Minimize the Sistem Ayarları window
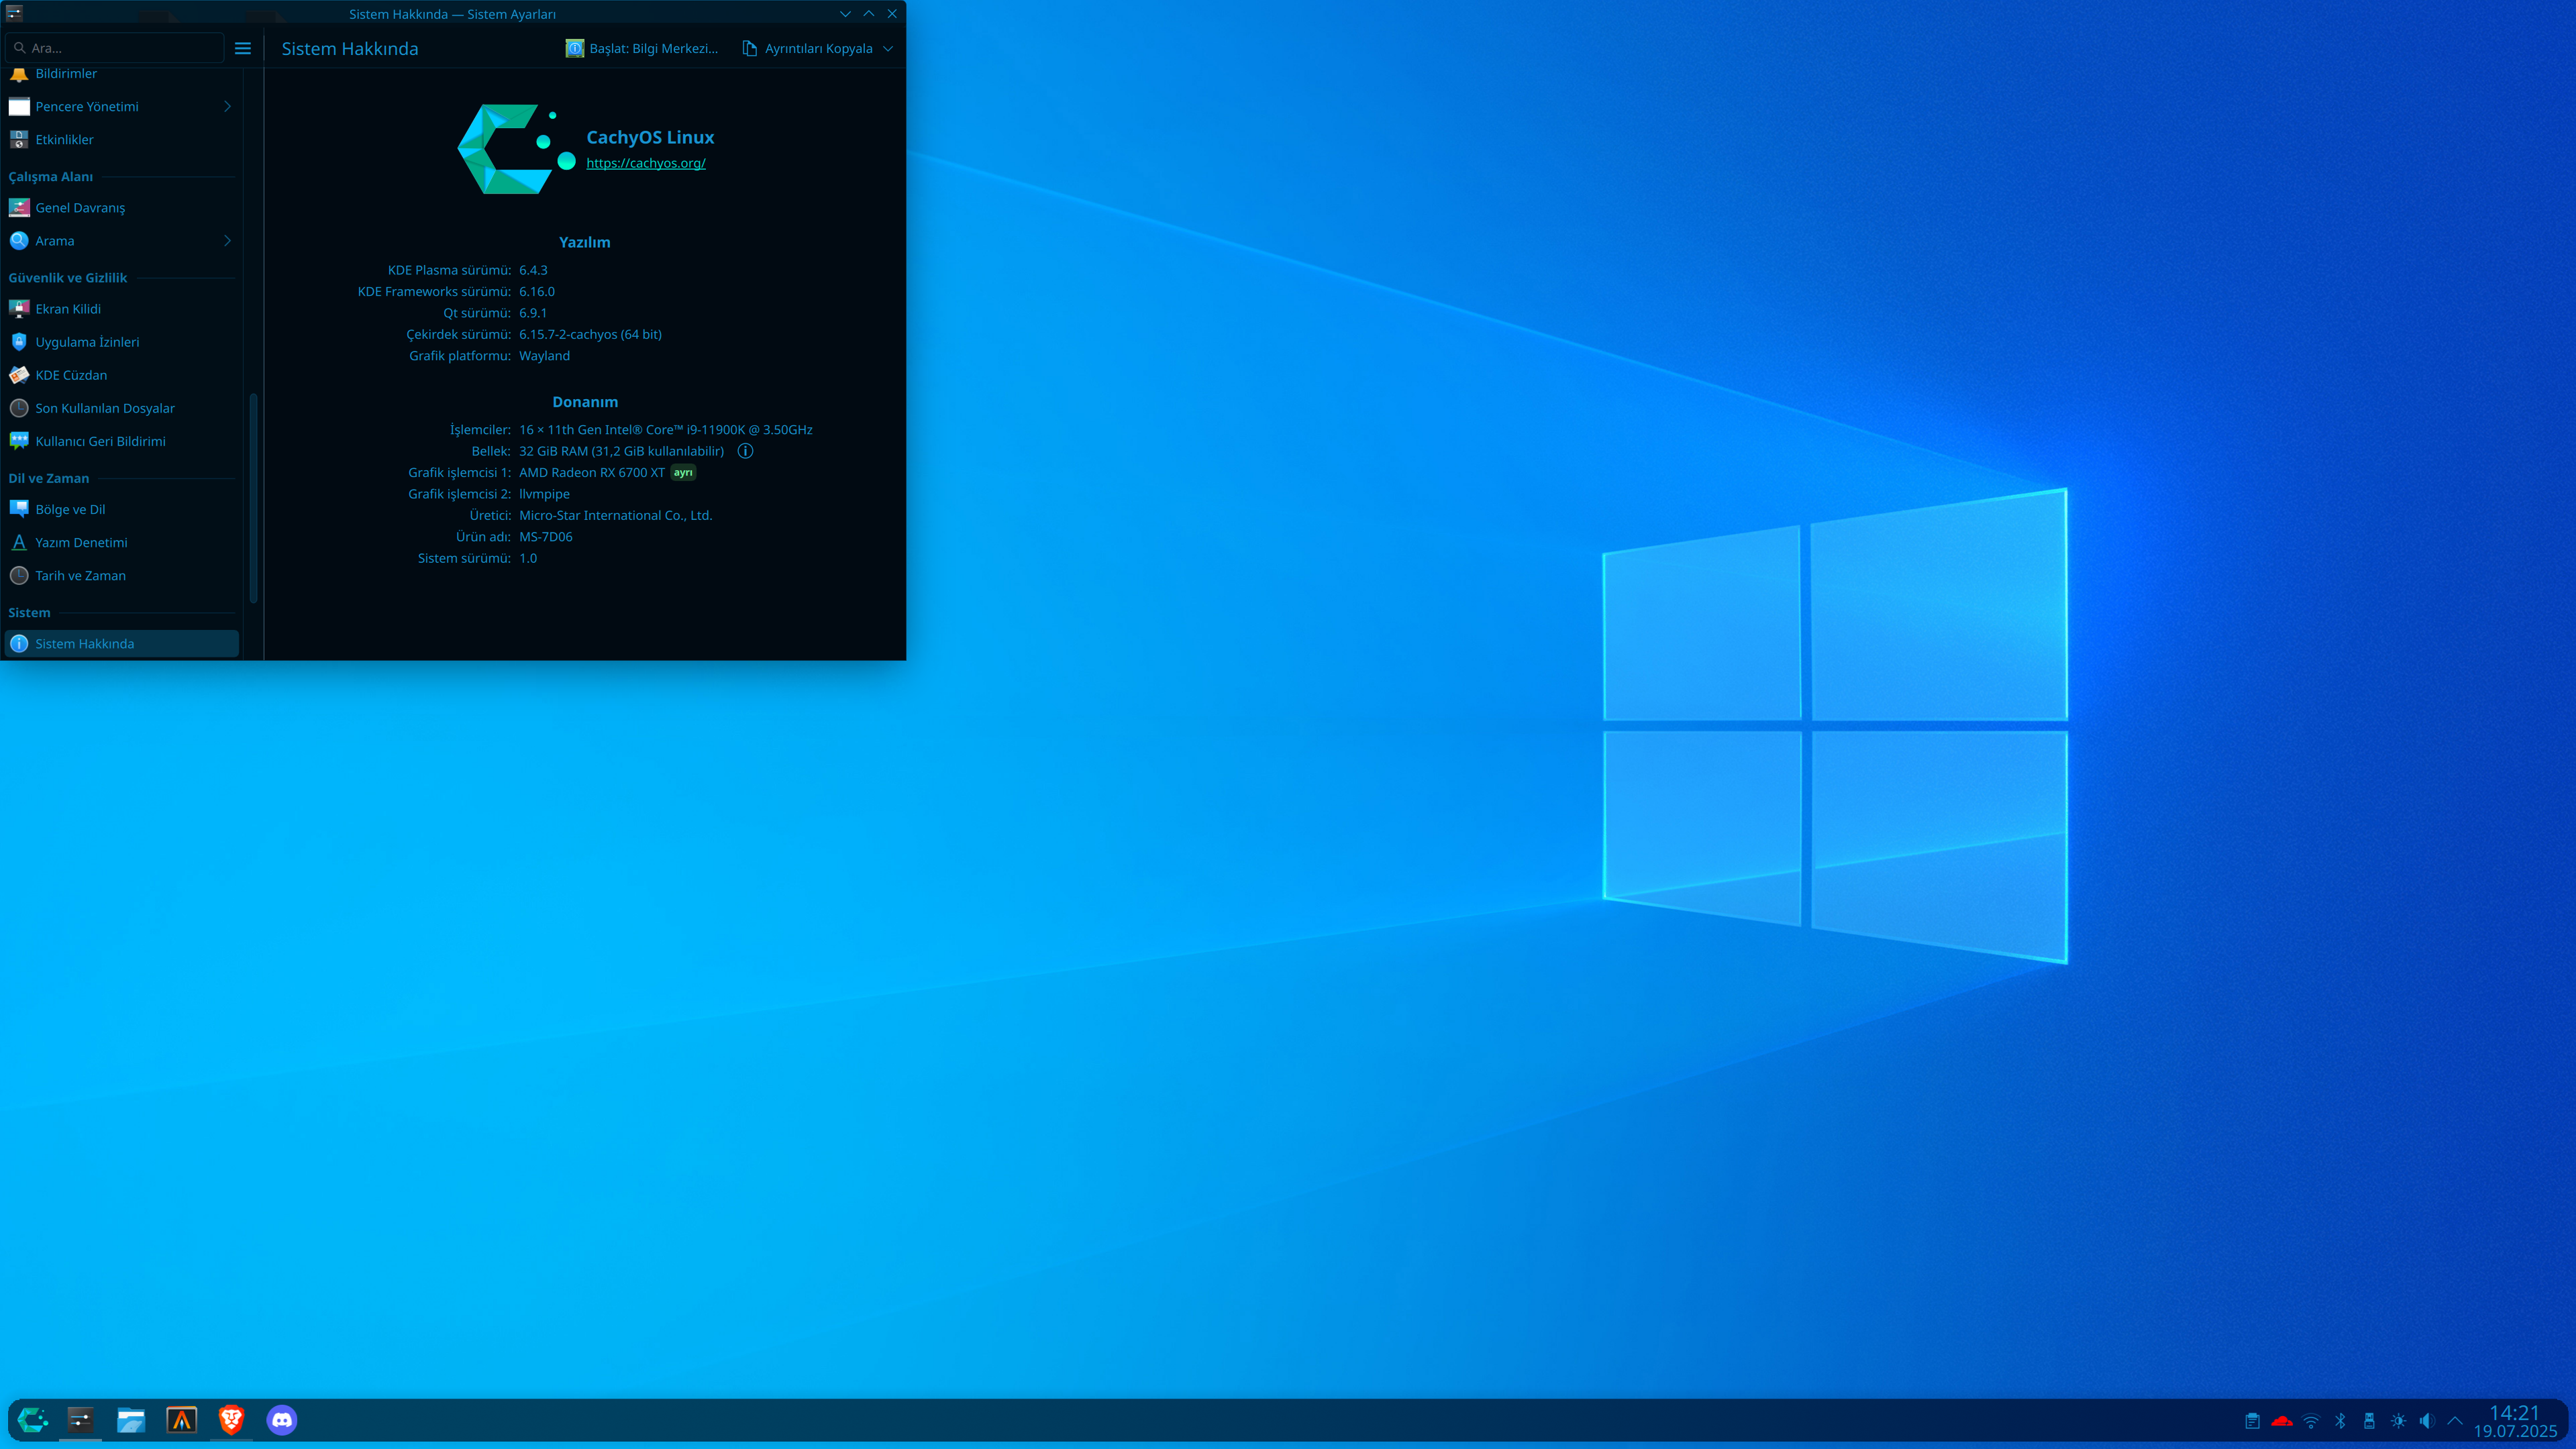 (845, 14)
